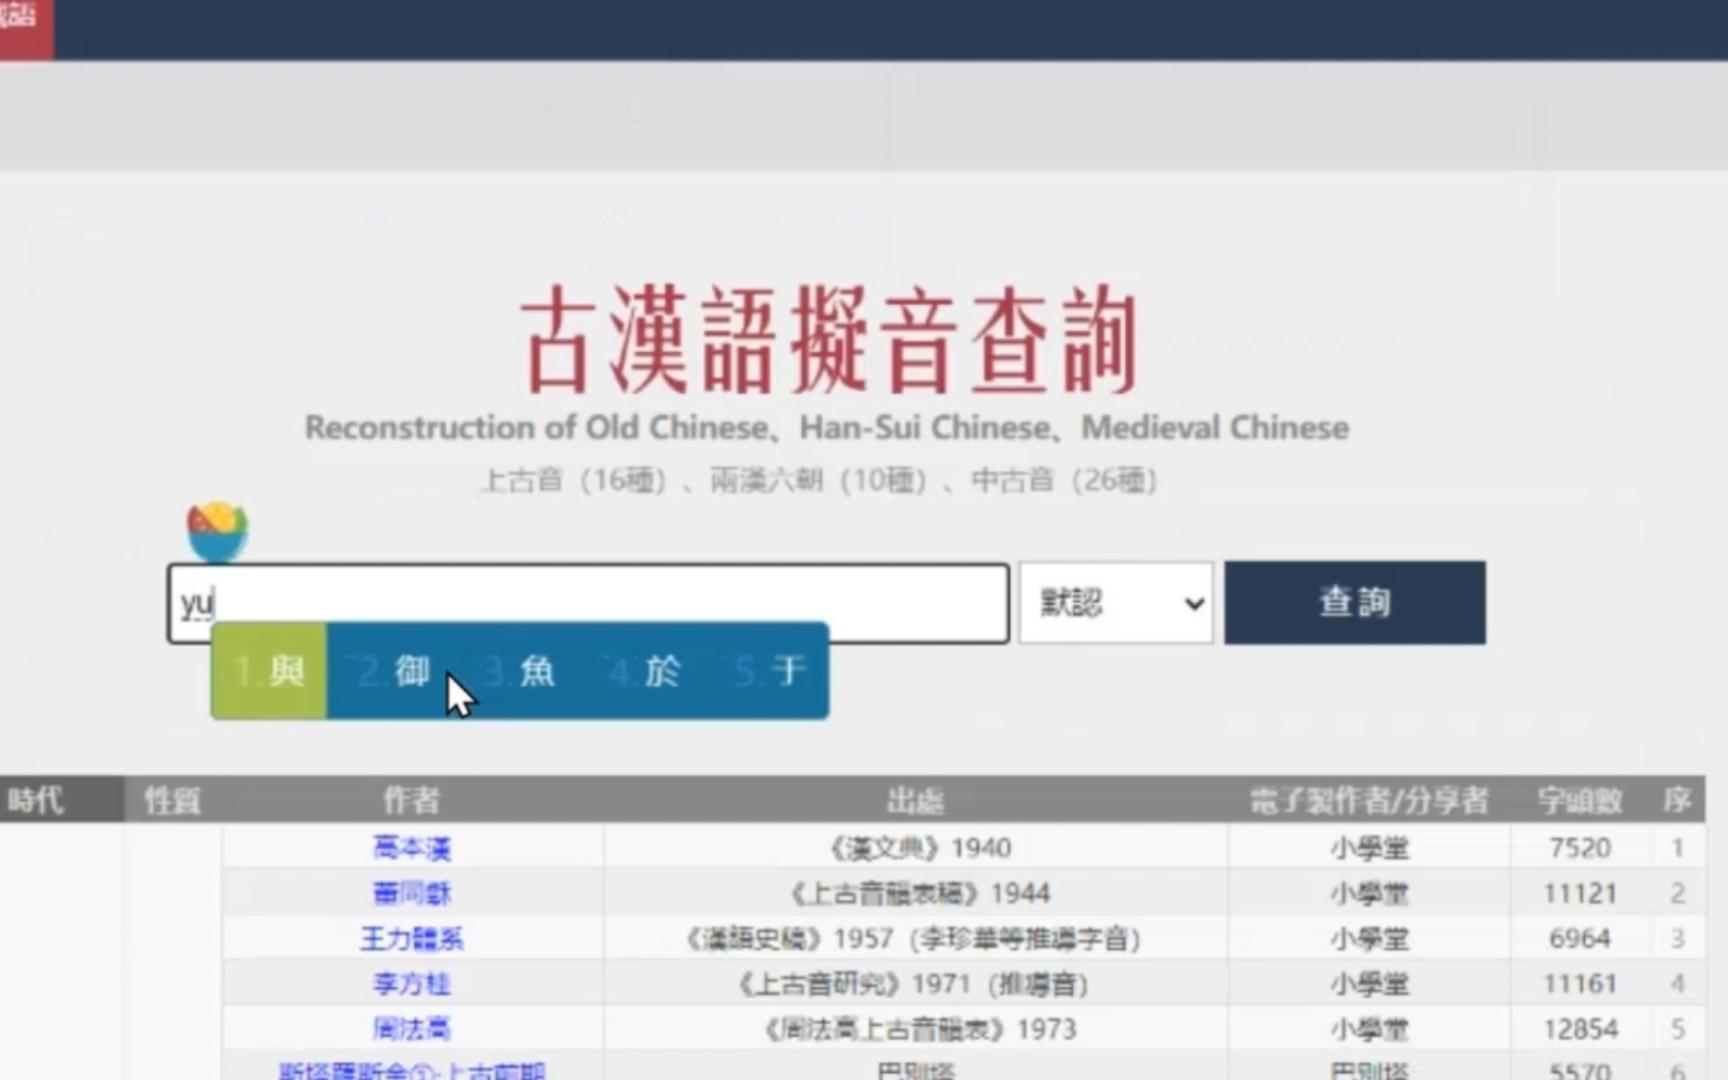Viewport: 1728px width, 1080px height.
Task: Click the 上古音（16種） summary line
Action: click(x=819, y=481)
